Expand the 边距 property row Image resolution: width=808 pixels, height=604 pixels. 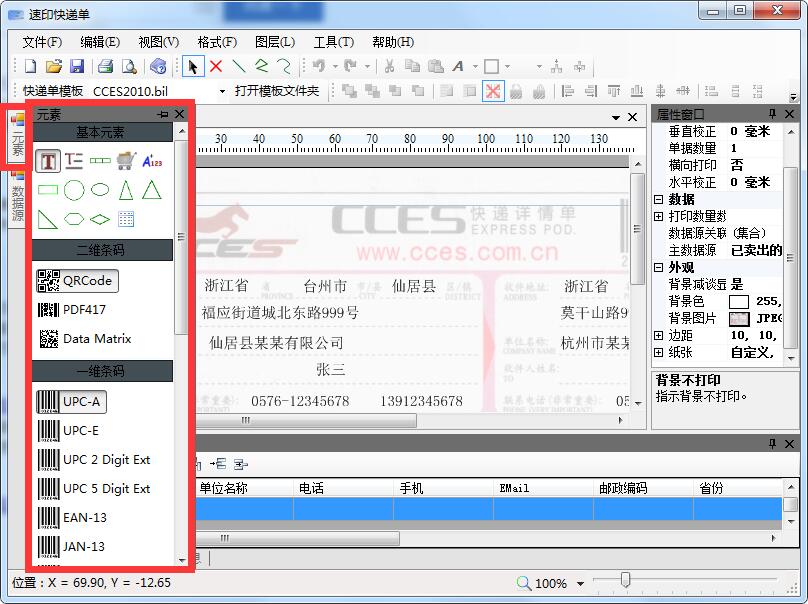click(x=658, y=336)
